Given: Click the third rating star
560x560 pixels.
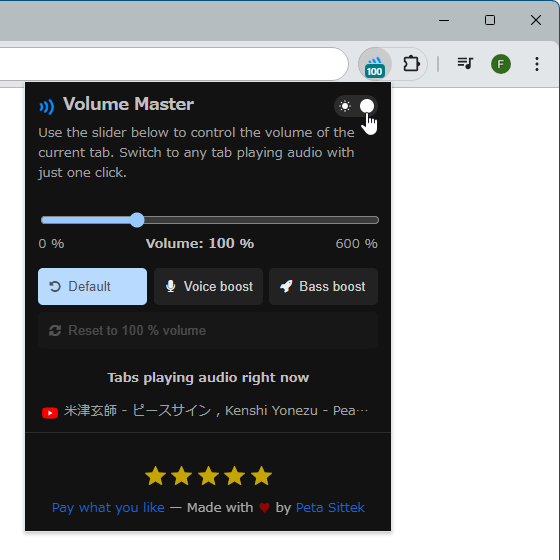Looking at the screenshot, I should (x=208, y=476).
